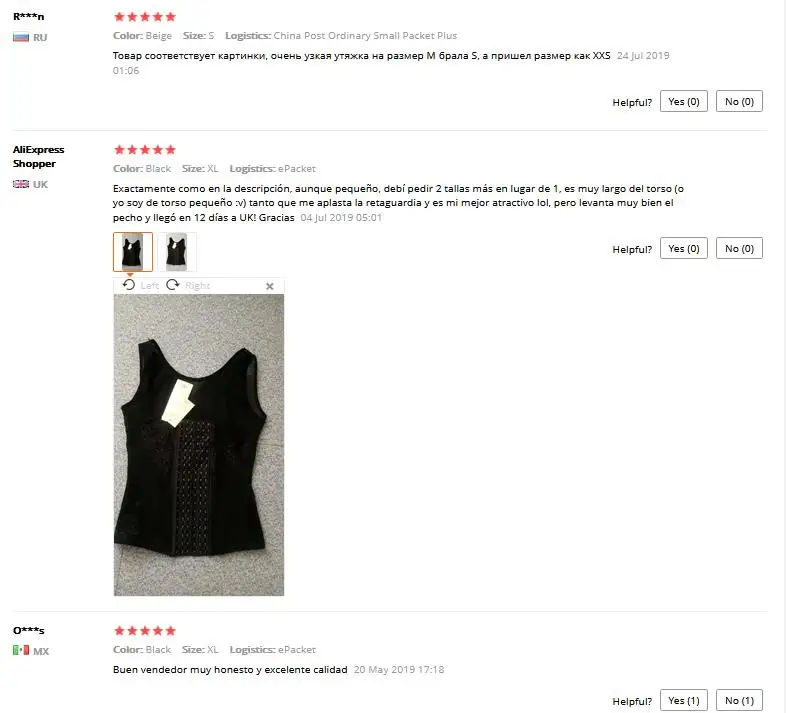The height and width of the screenshot is (713, 786).
Task: Click the UK flag icon
Action: click(21, 184)
